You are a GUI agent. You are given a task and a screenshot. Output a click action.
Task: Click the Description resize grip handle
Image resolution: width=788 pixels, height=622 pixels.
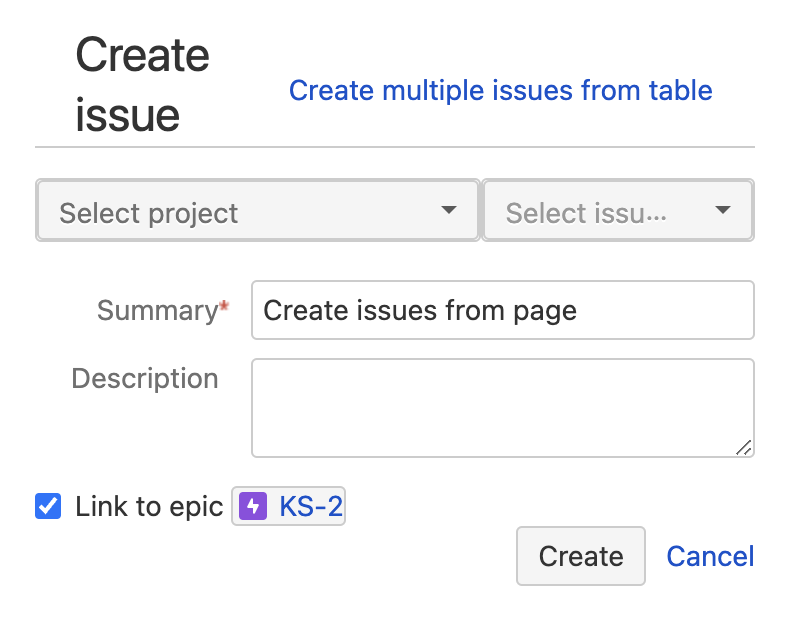[x=743, y=447]
